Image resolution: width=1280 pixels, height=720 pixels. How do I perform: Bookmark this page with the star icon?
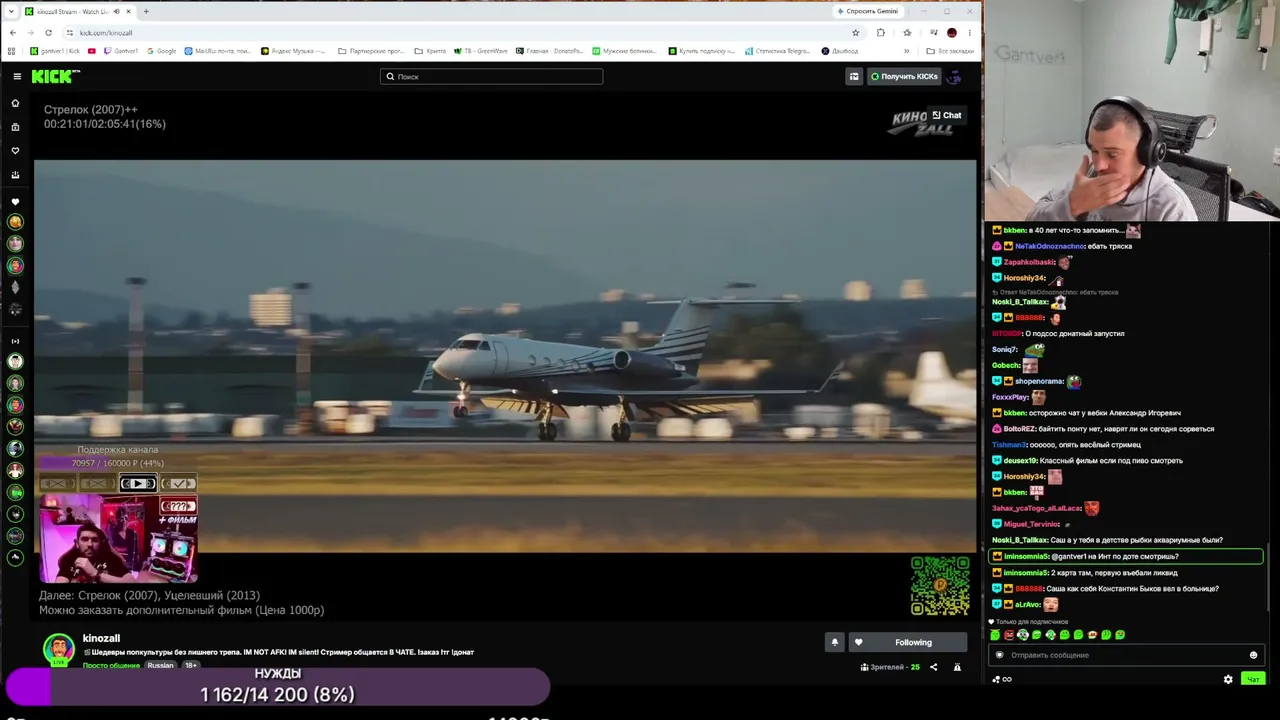coord(855,32)
